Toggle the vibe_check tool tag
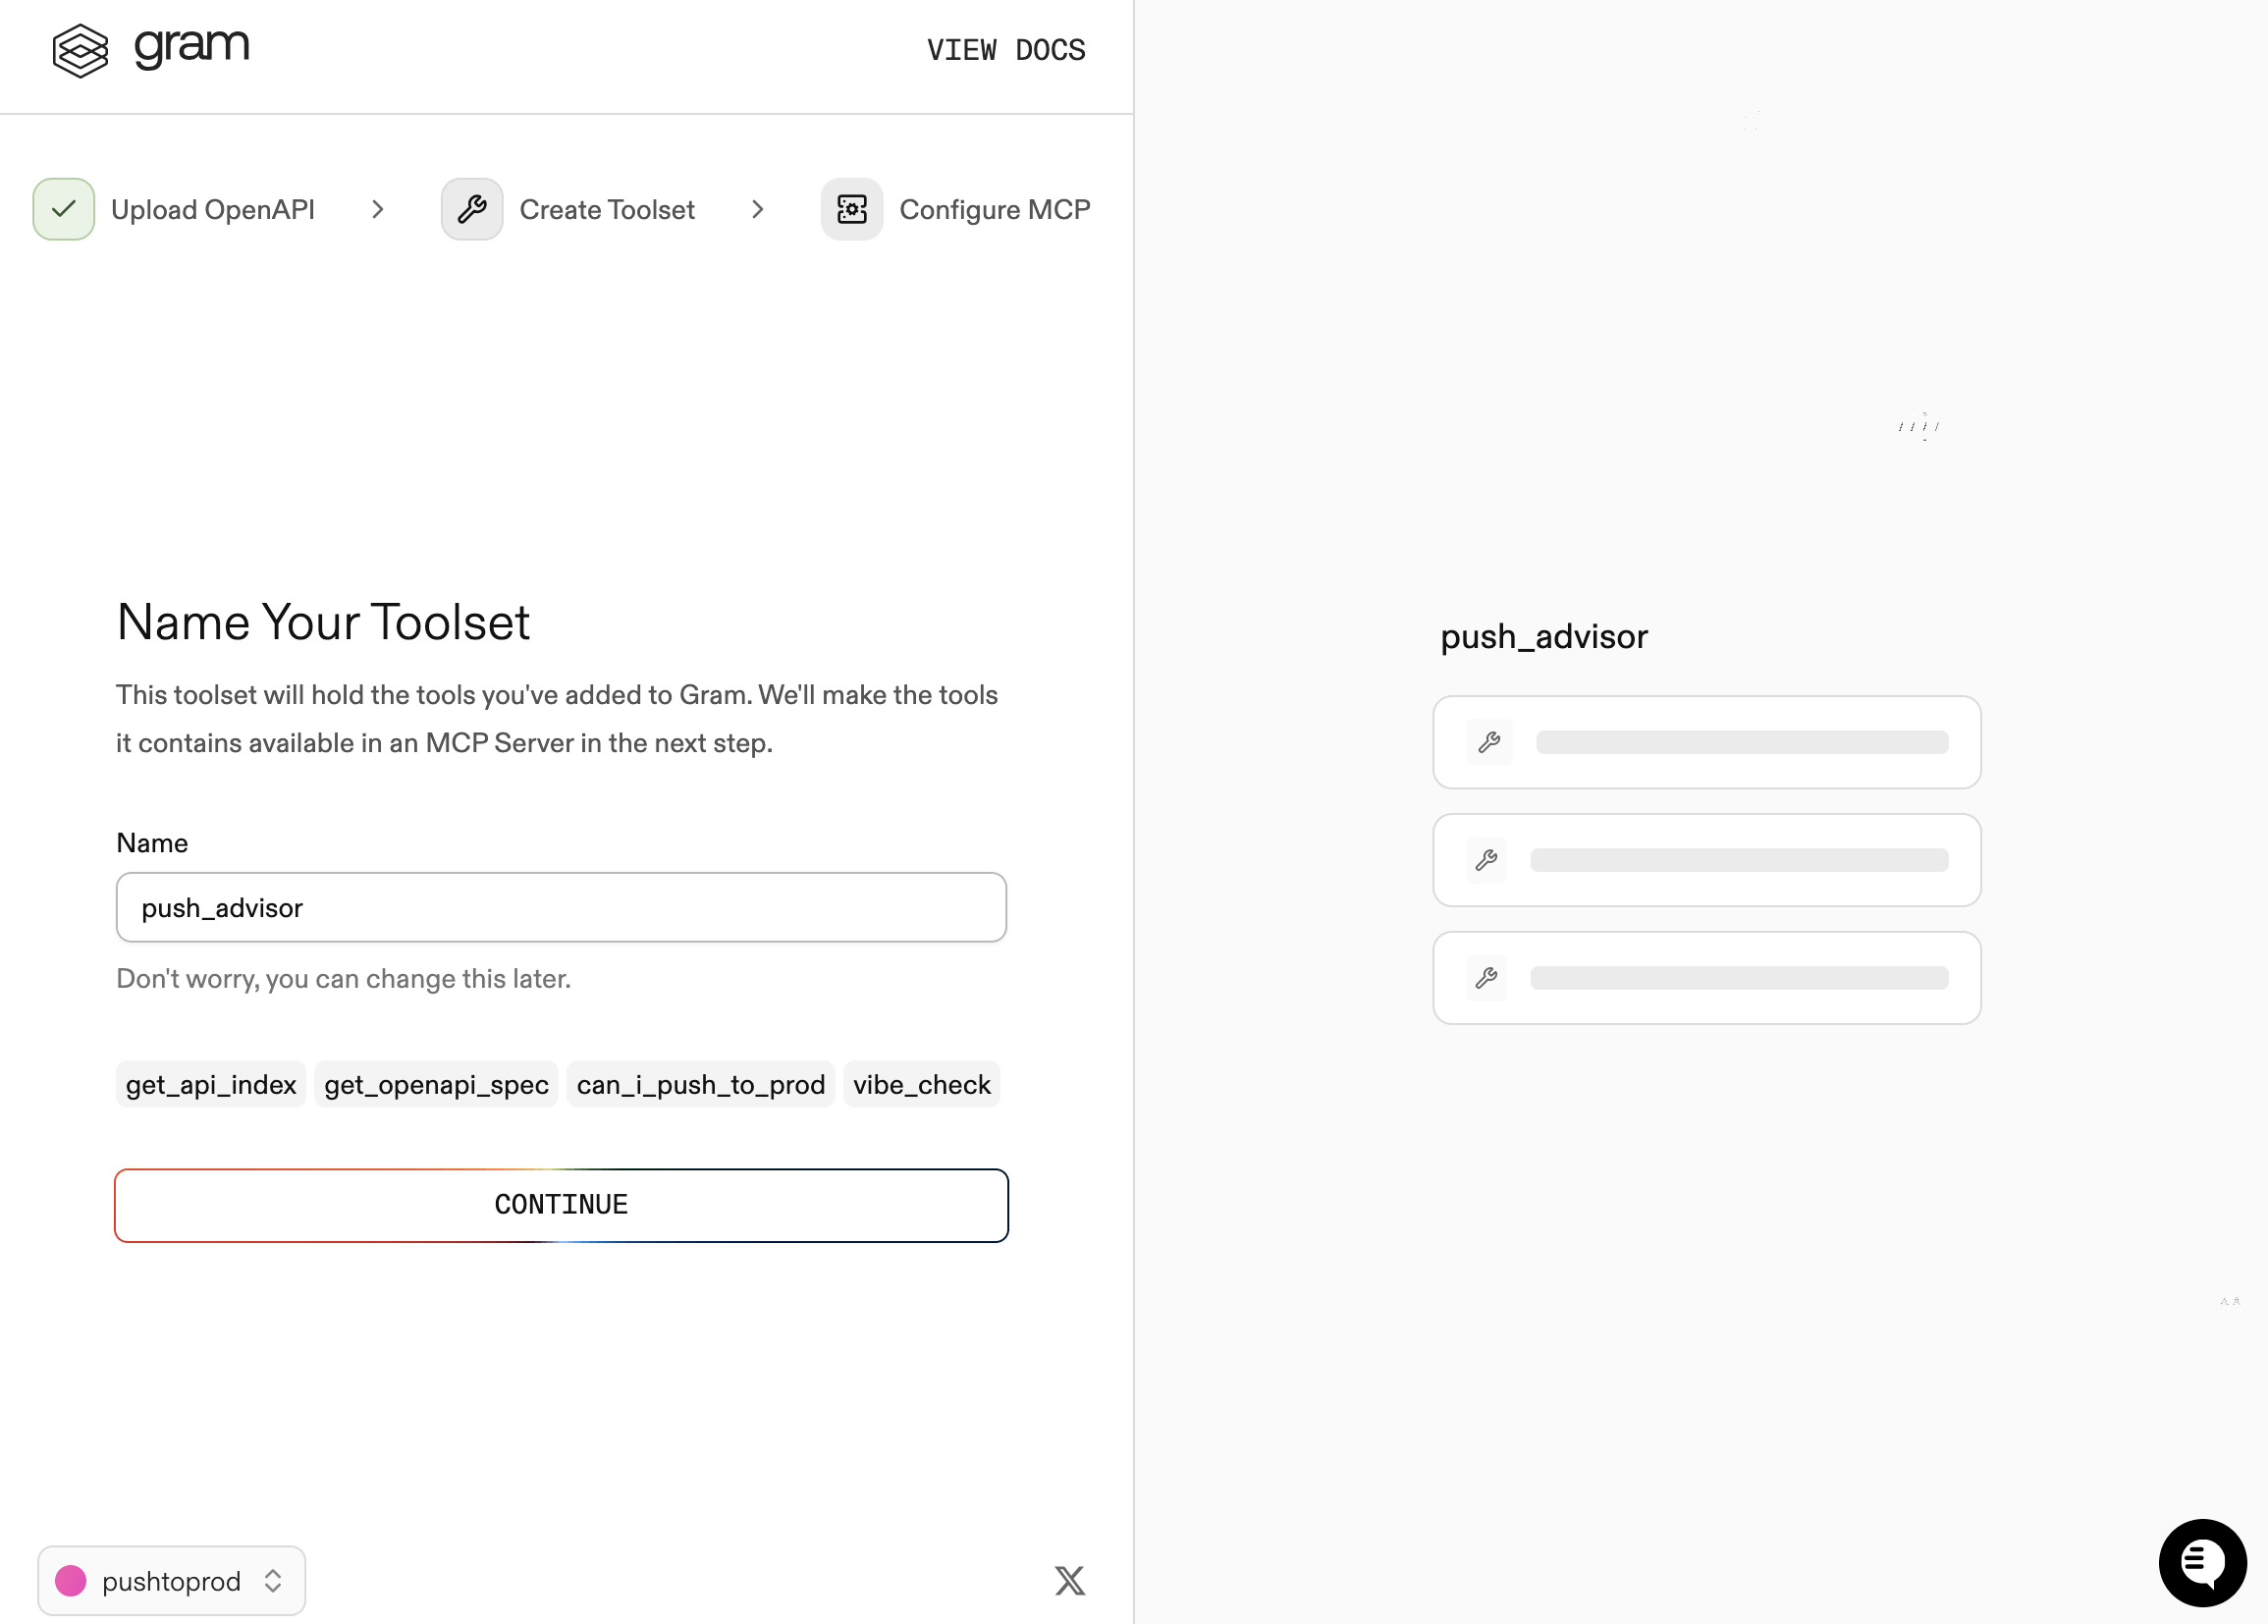 [x=921, y=1084]
